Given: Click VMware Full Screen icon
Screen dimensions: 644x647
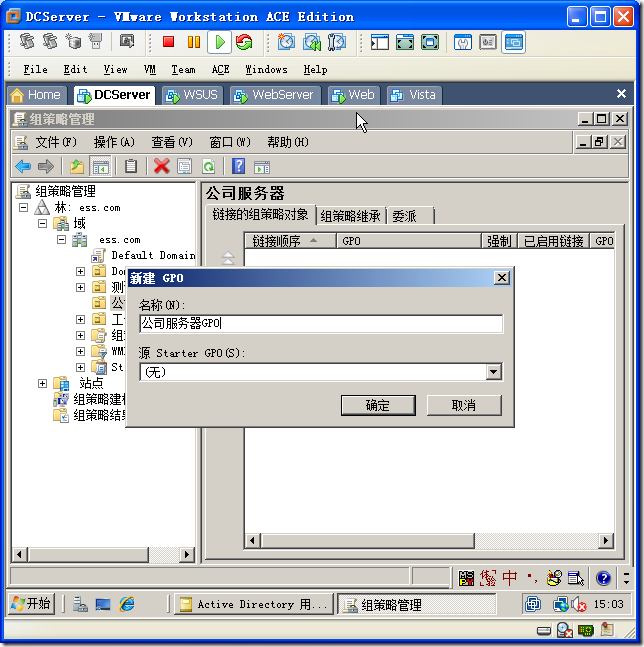Looking at the screenshot, I should (405, 42).
